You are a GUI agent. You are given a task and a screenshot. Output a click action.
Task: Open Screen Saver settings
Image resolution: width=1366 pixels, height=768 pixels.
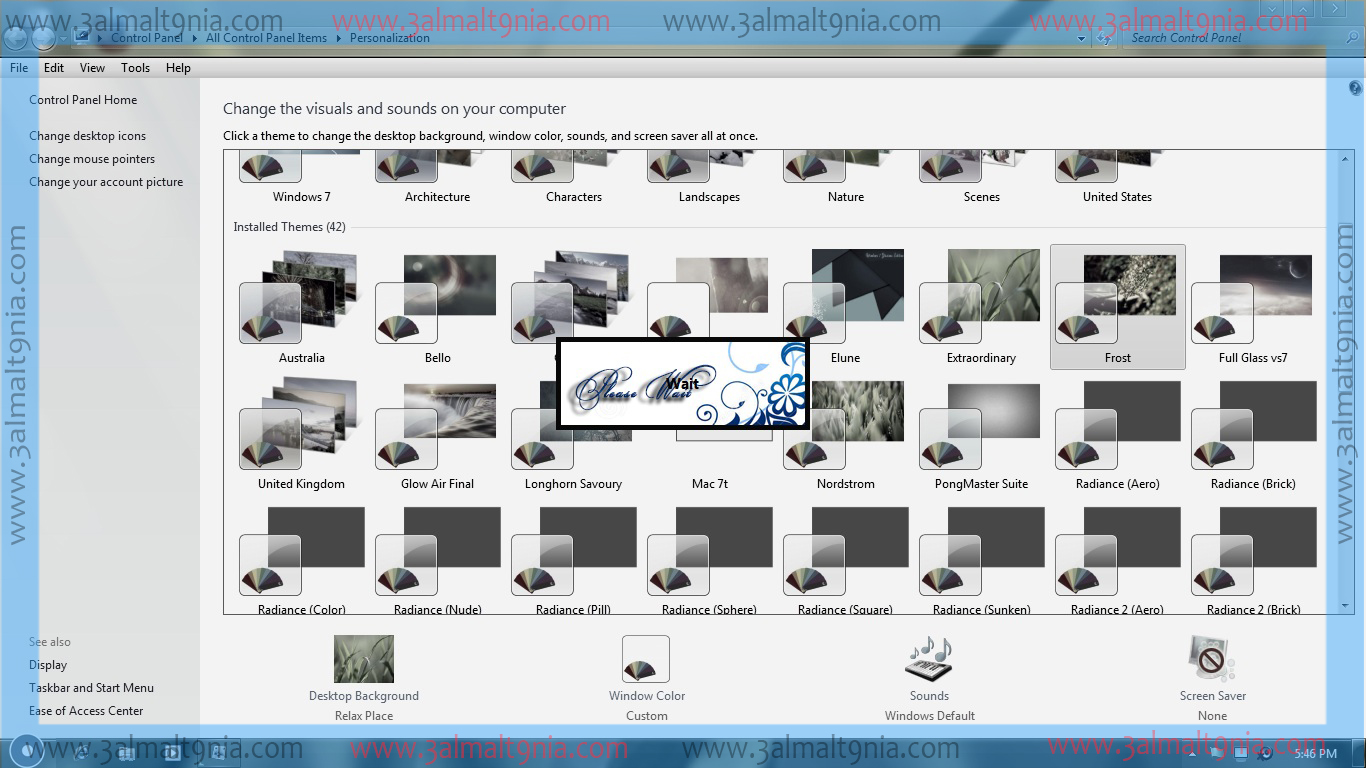1212,677
